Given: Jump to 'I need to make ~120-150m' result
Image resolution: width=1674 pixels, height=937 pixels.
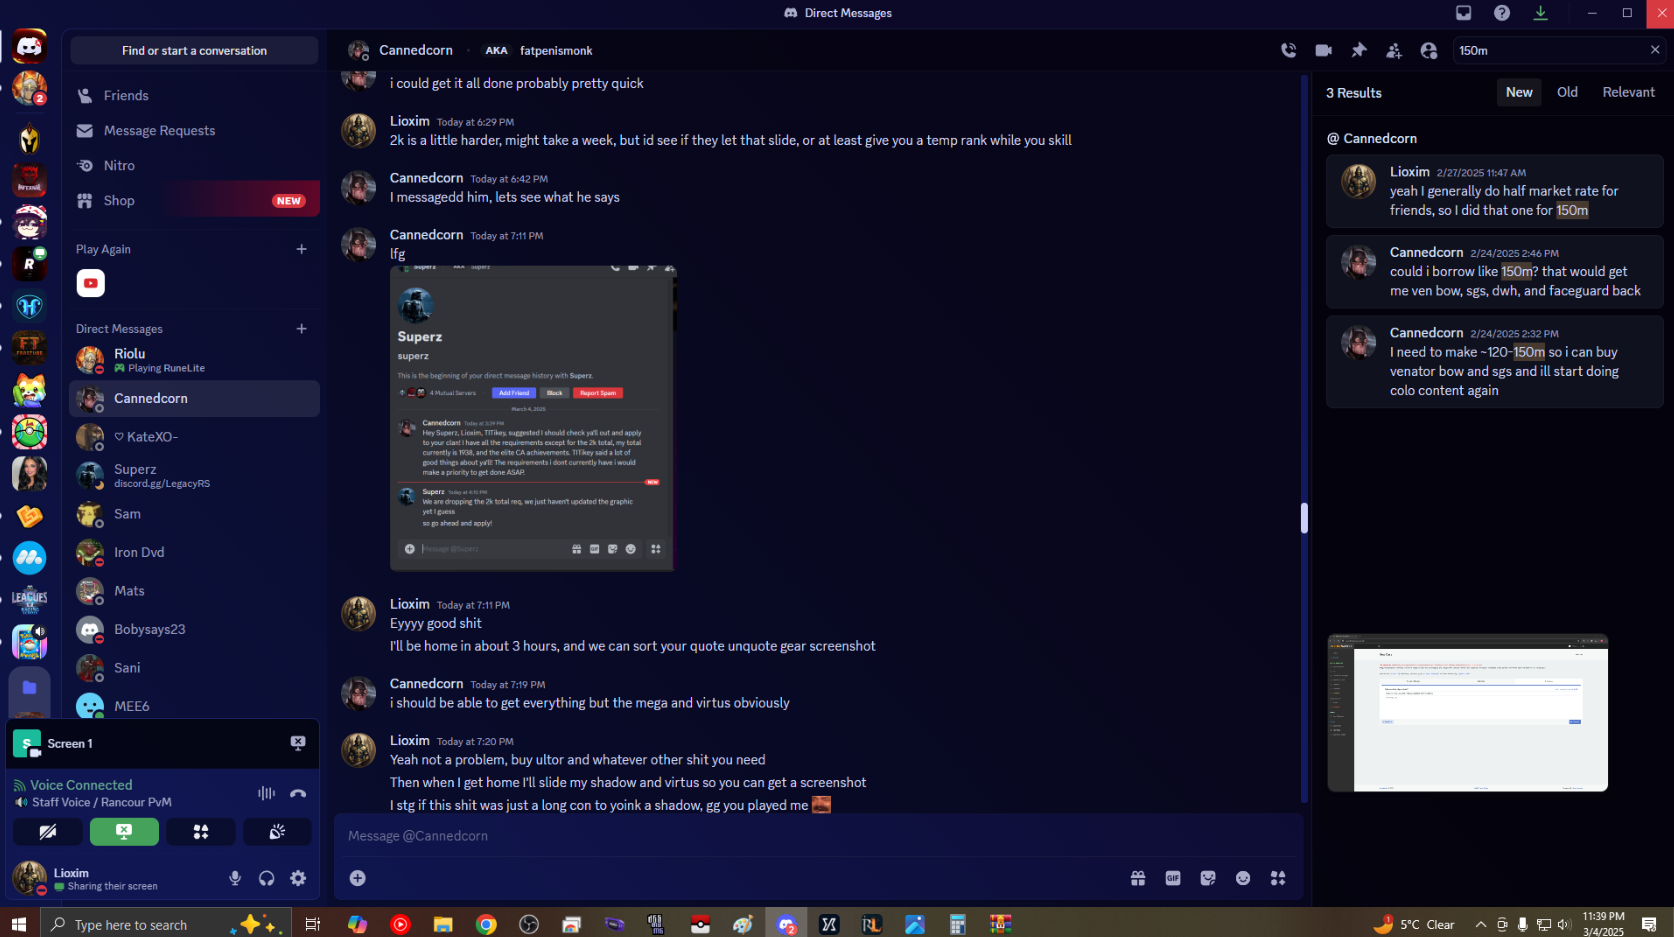Looking at the screenshot, I should click(1495, 362).
